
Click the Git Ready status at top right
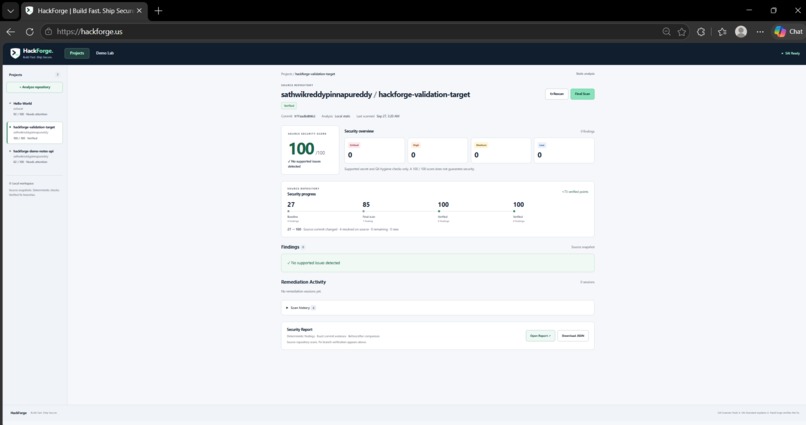pos(791,53)
